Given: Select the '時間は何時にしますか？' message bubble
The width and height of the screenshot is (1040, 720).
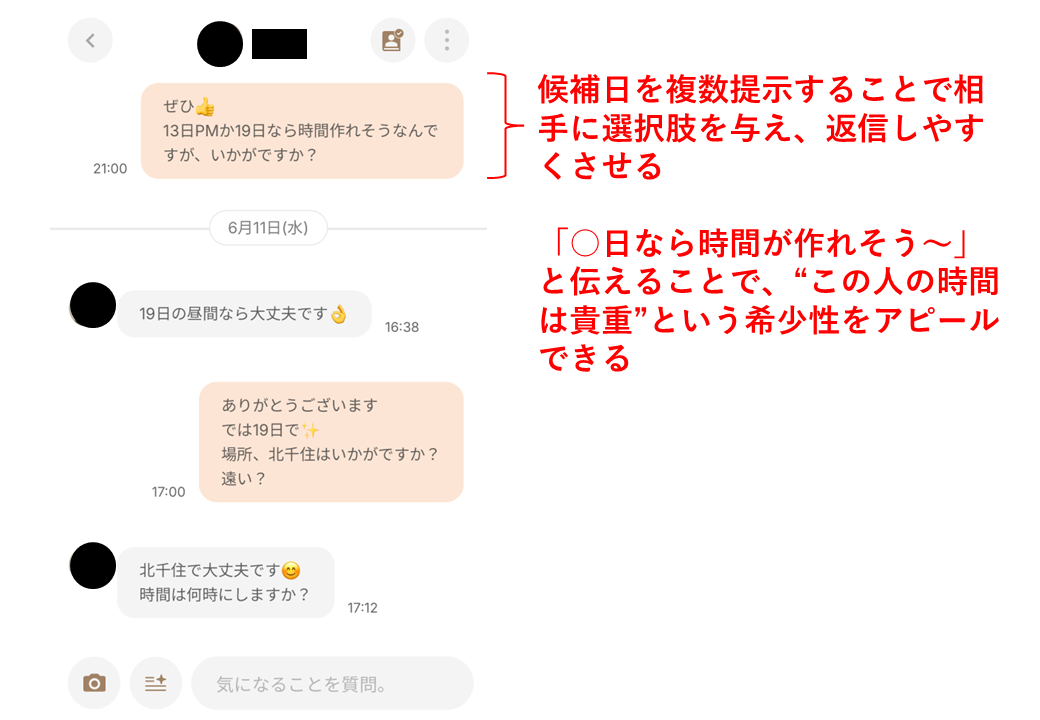Looking at the screenshot, I should (x=226, y=583).
